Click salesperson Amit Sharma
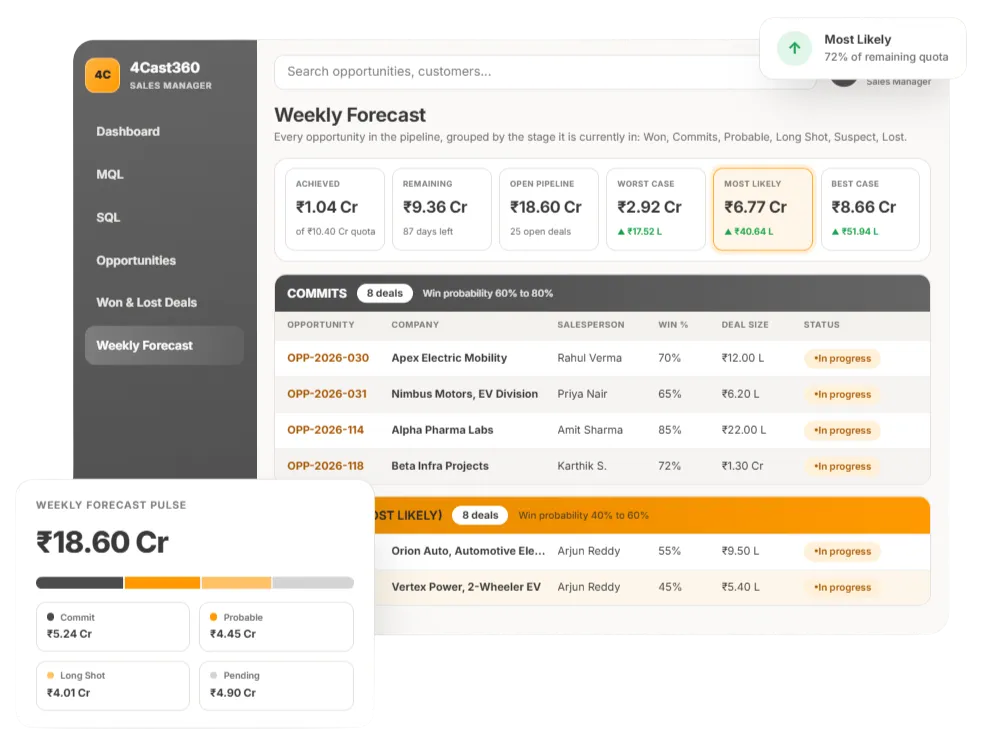Image resolution: width=996 pixels, height=741 pixels. coord(589,430)
